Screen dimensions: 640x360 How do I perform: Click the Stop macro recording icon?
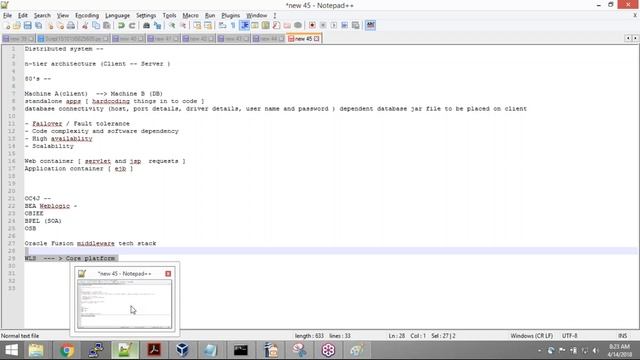click(x=323, y=25)
